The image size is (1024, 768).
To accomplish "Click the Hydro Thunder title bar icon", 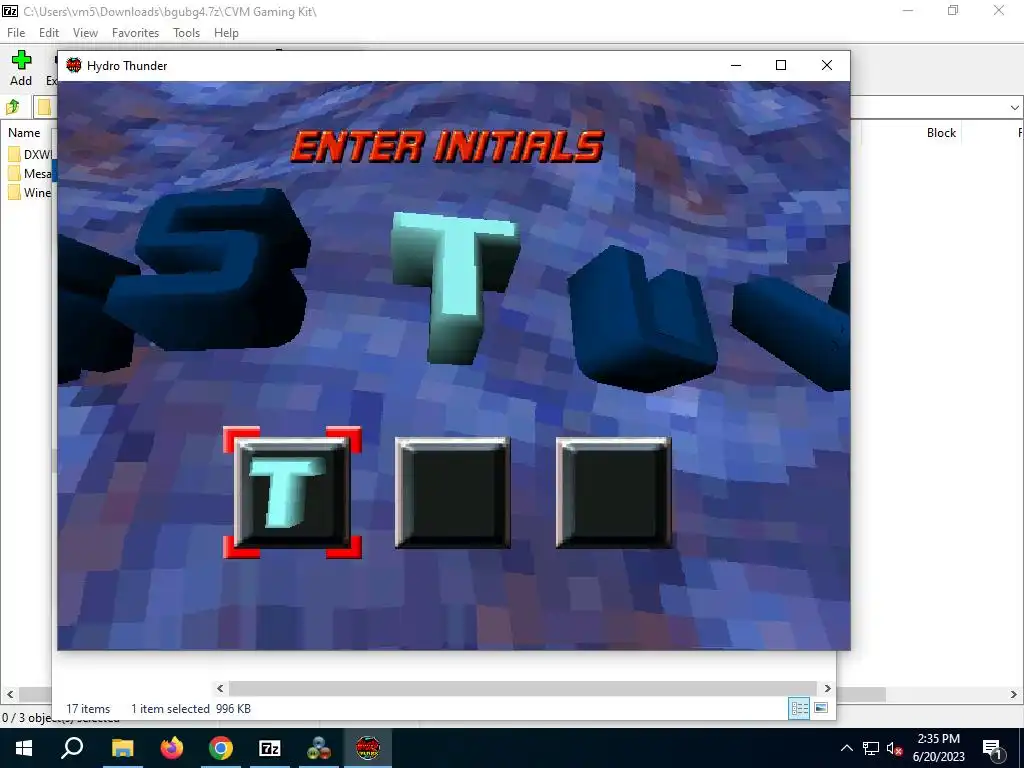I will pos(74,65).
